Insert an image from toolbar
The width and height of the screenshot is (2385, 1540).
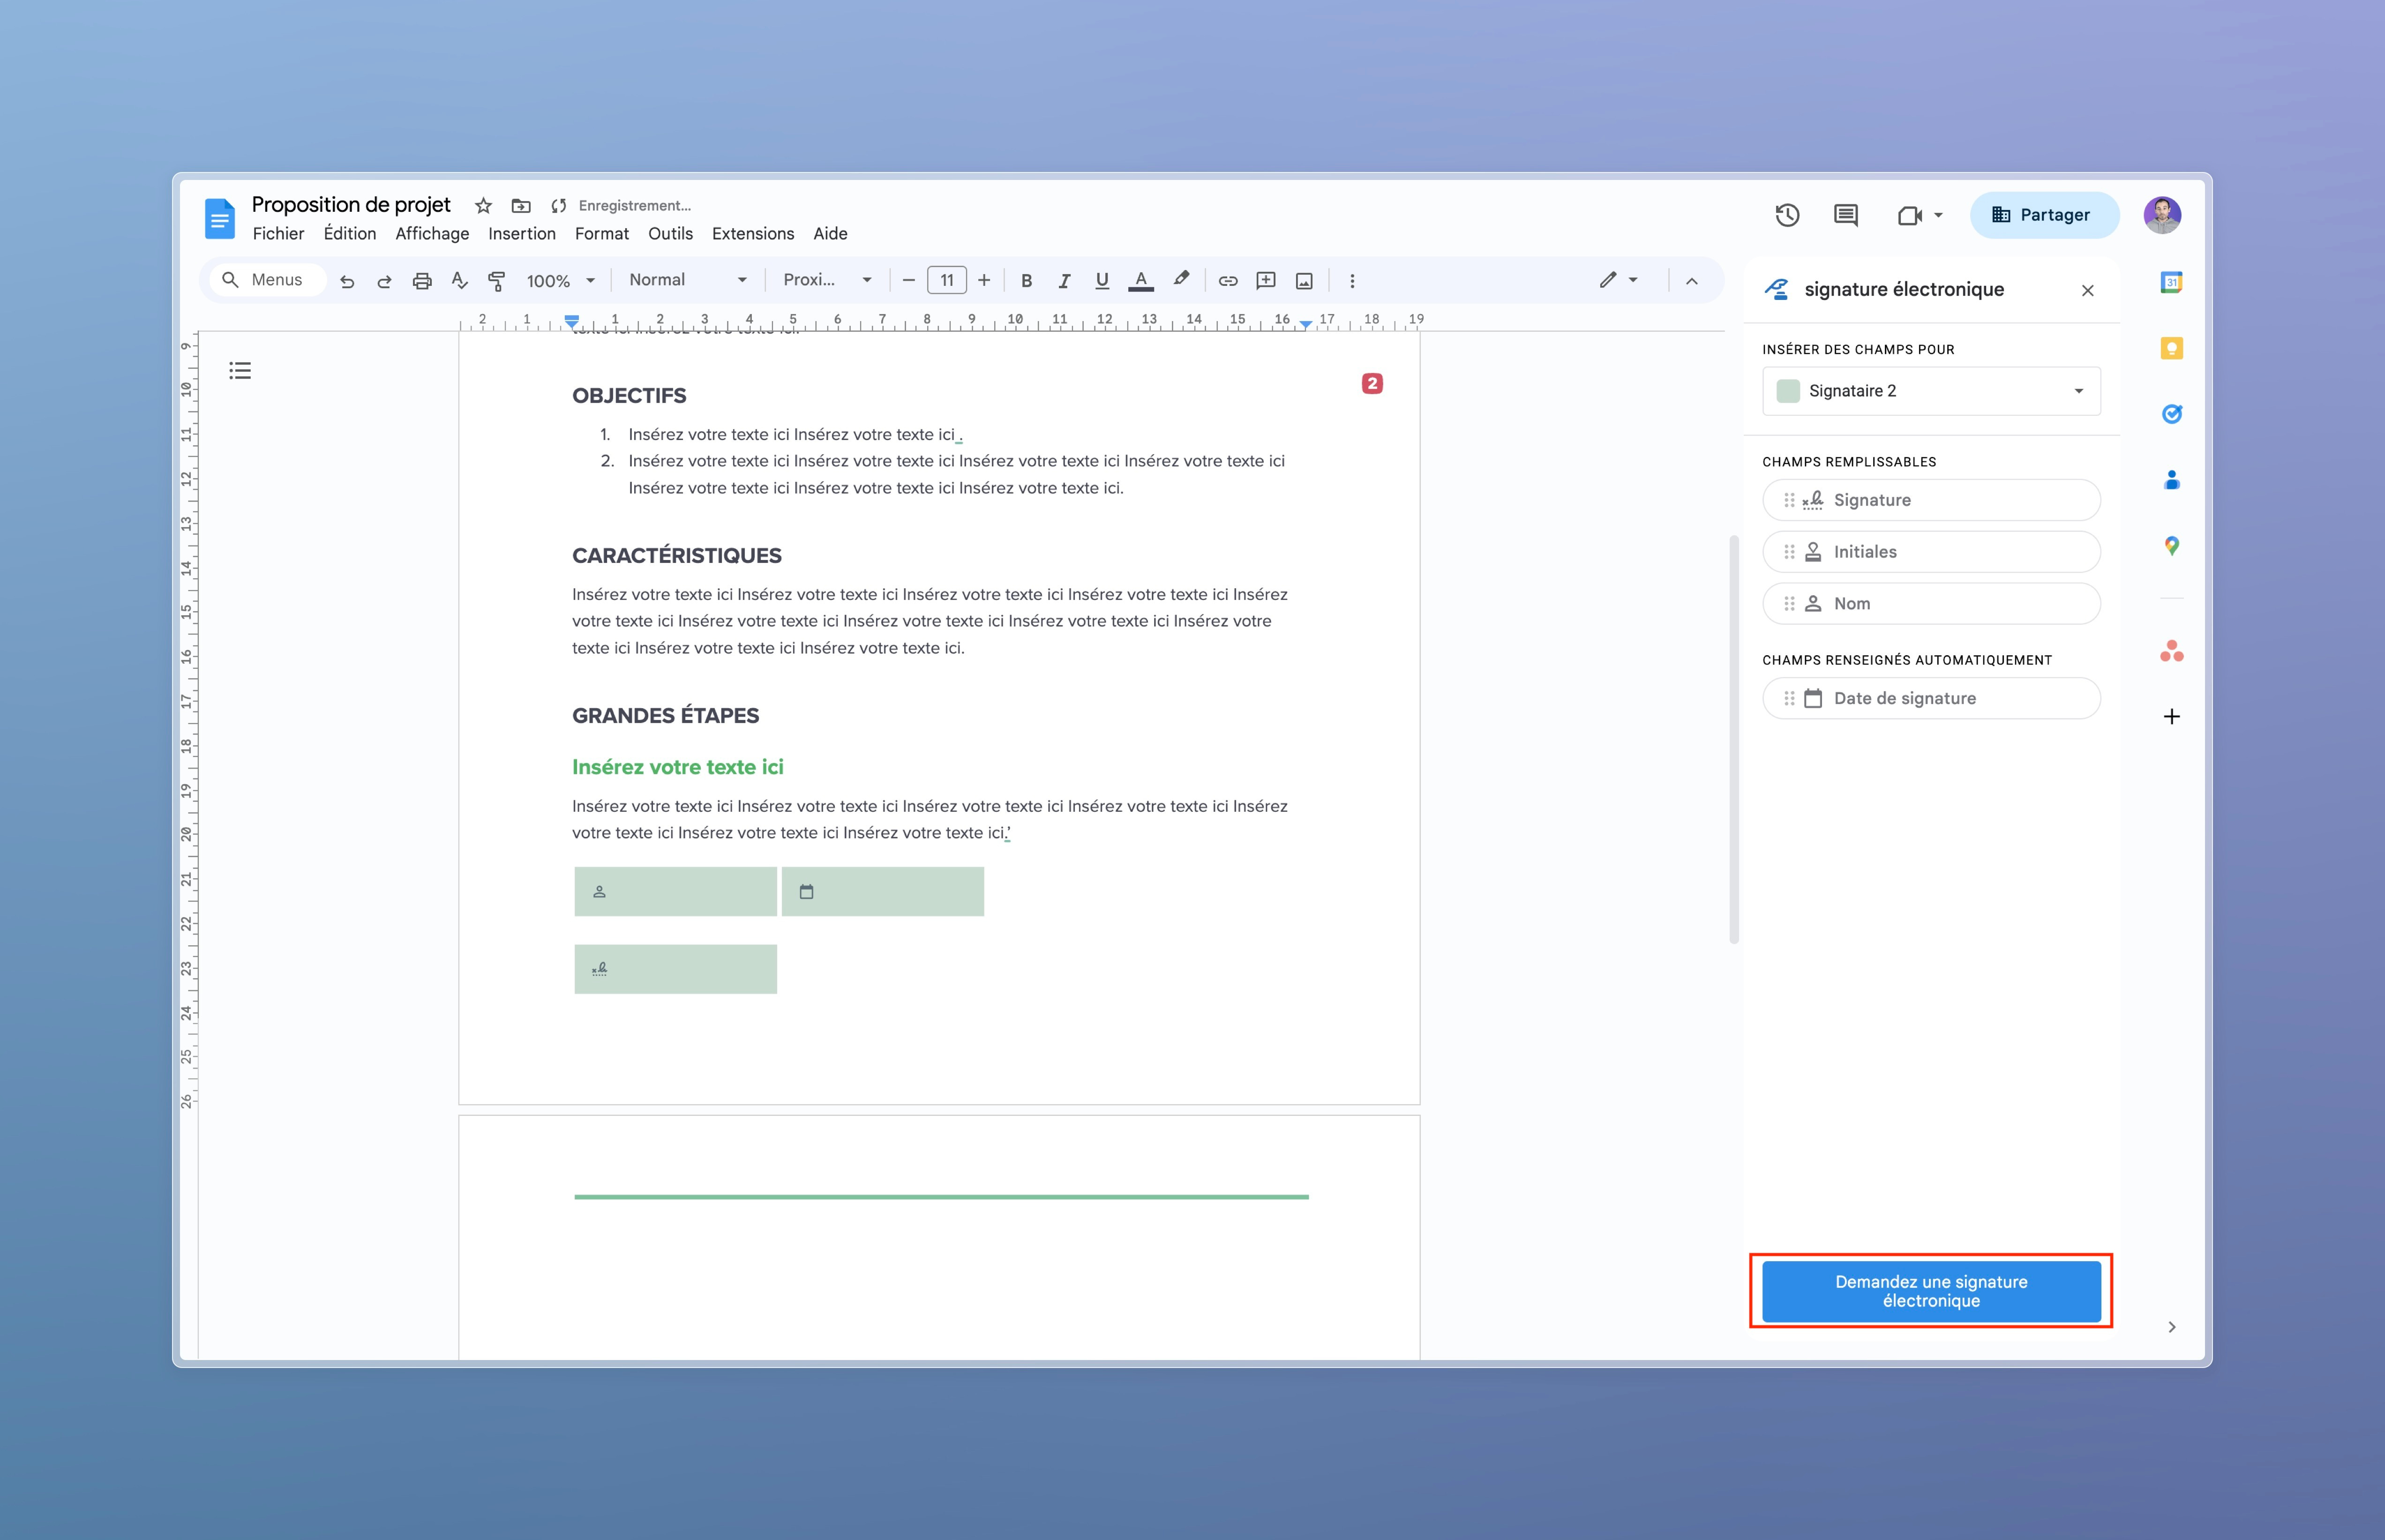(x=1304, y=281)
